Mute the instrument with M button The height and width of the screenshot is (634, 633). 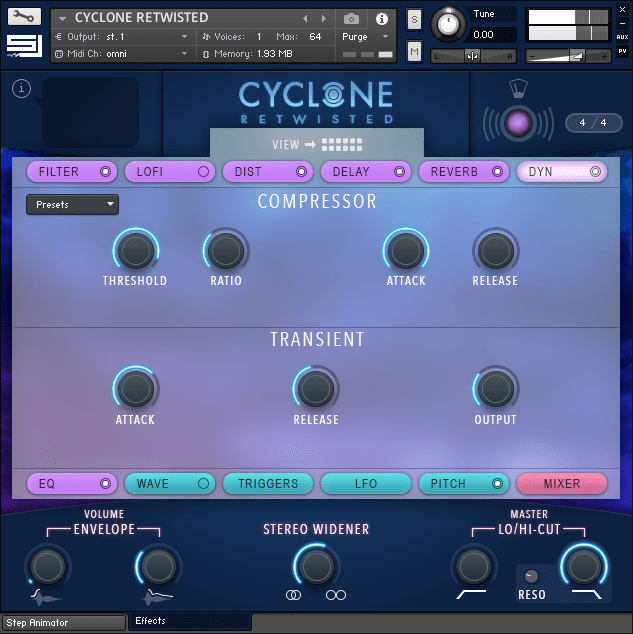point(414,50)
